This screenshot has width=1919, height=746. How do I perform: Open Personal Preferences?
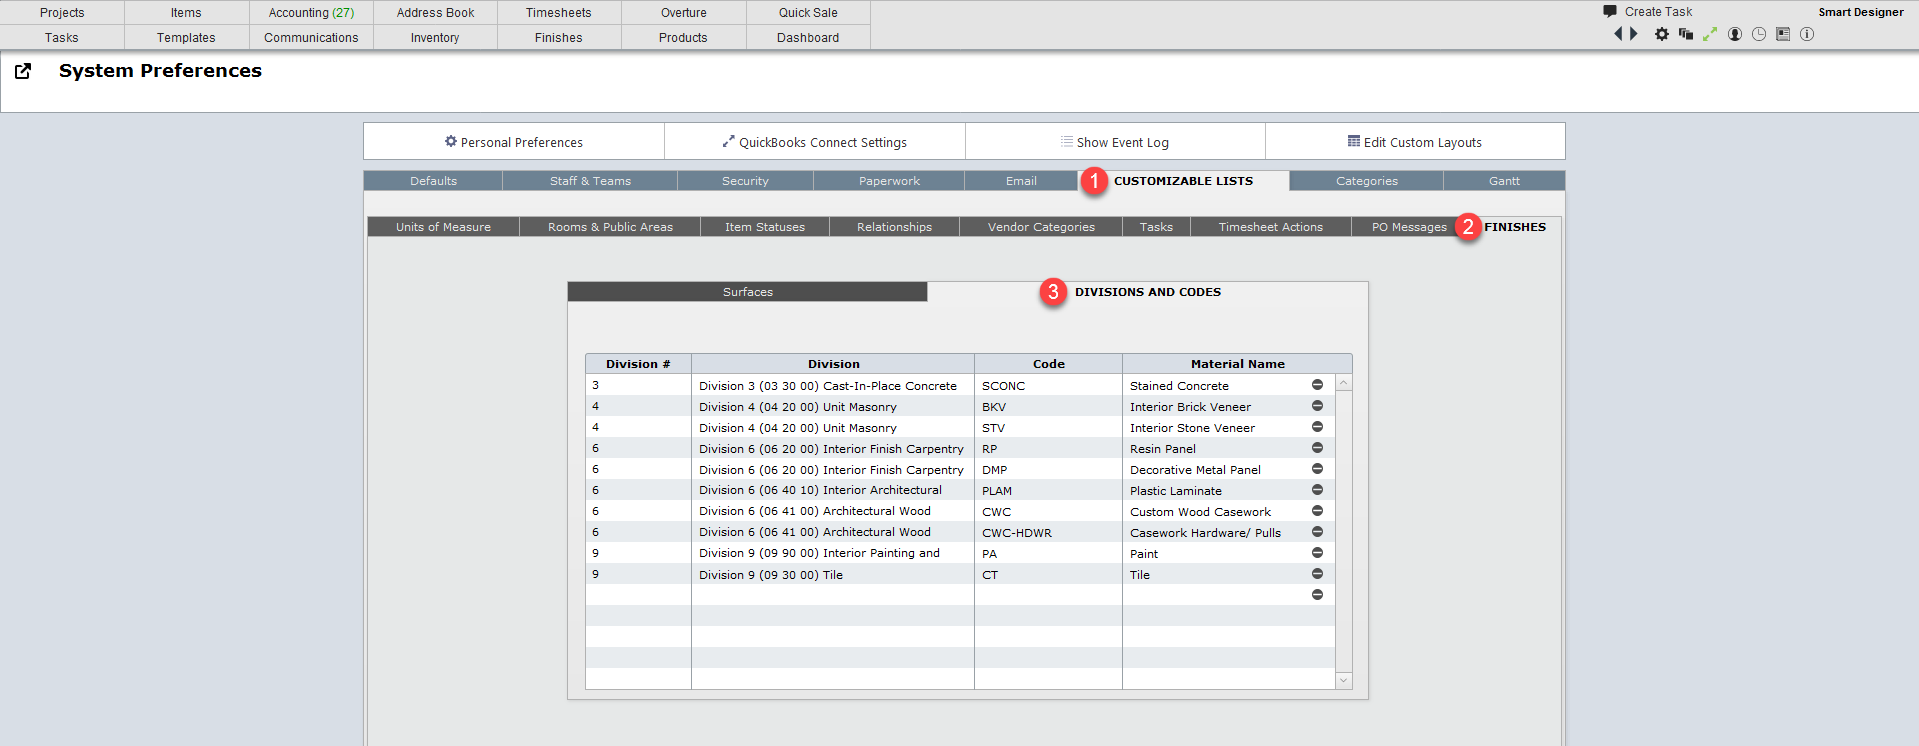pyautogui.click(x=514, y=142)
